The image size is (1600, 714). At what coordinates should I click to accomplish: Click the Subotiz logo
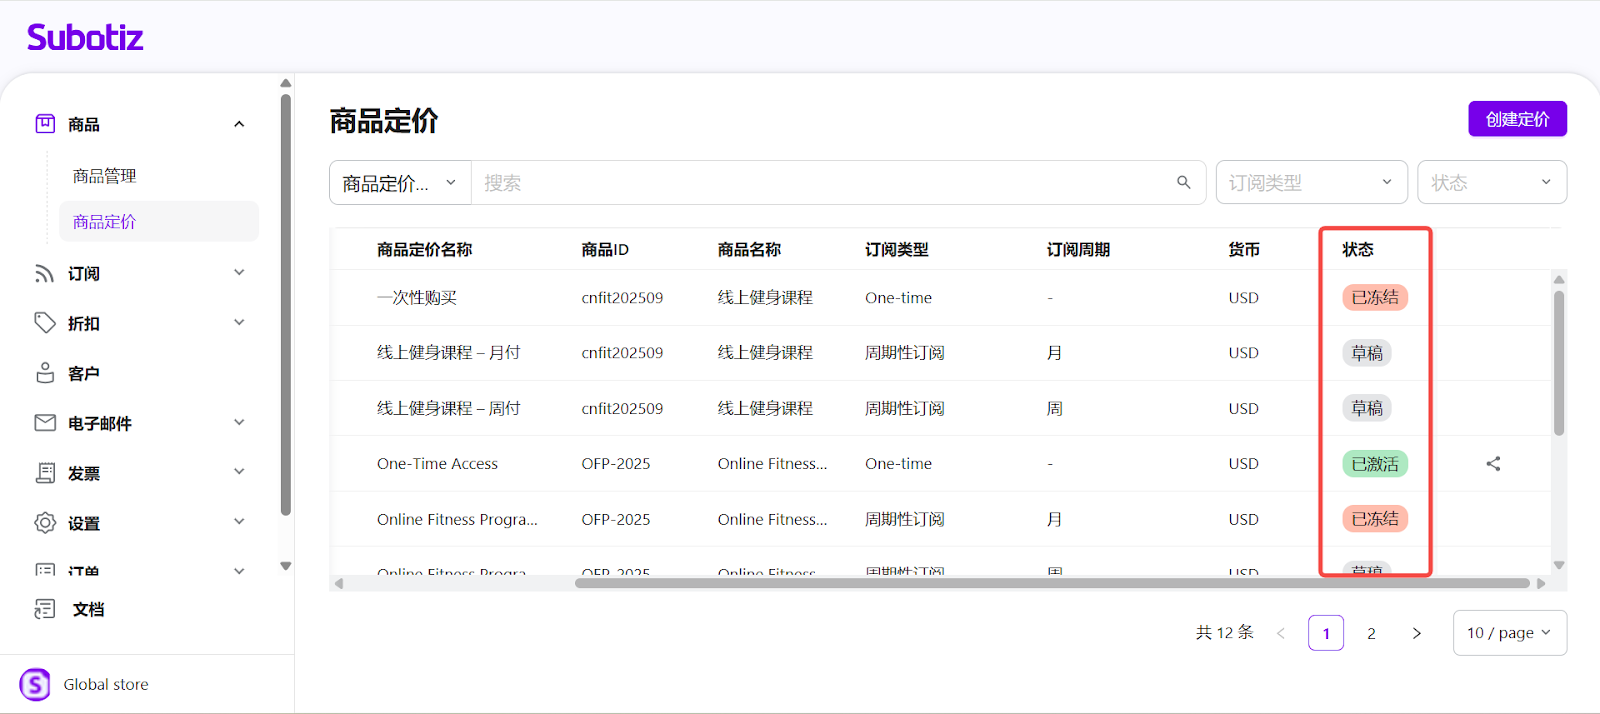coord(85,38)
